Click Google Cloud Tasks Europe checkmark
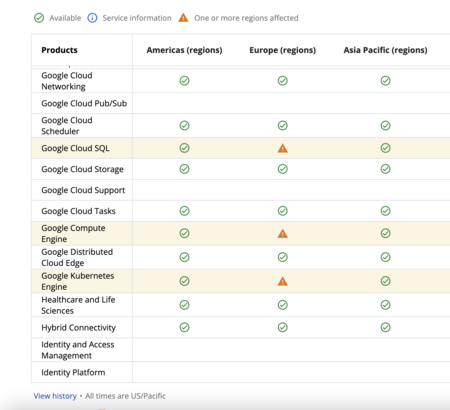Image resolution: width=450 pixels, height=410 pixels. pos(283,211)
